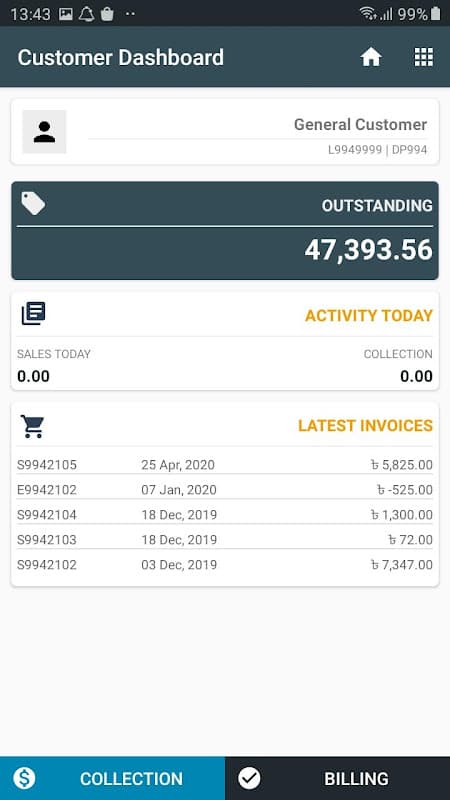
Task: Tap the battery indicator in status bar
Action: pos(435,14)
